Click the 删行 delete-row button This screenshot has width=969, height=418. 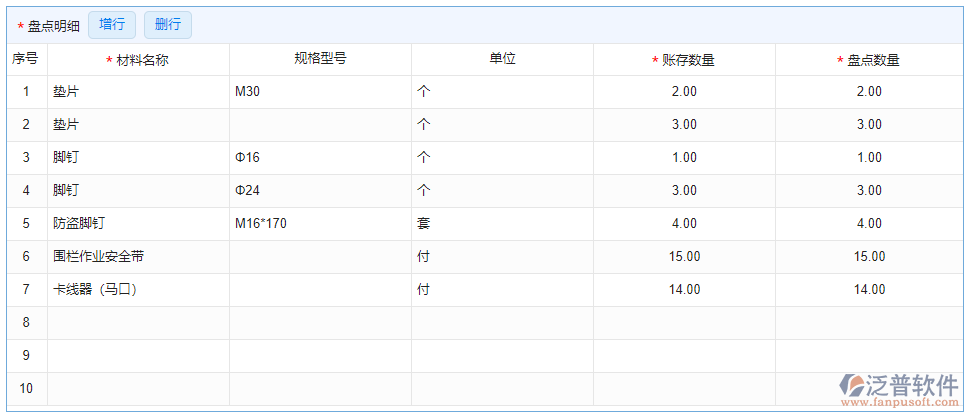167,25
